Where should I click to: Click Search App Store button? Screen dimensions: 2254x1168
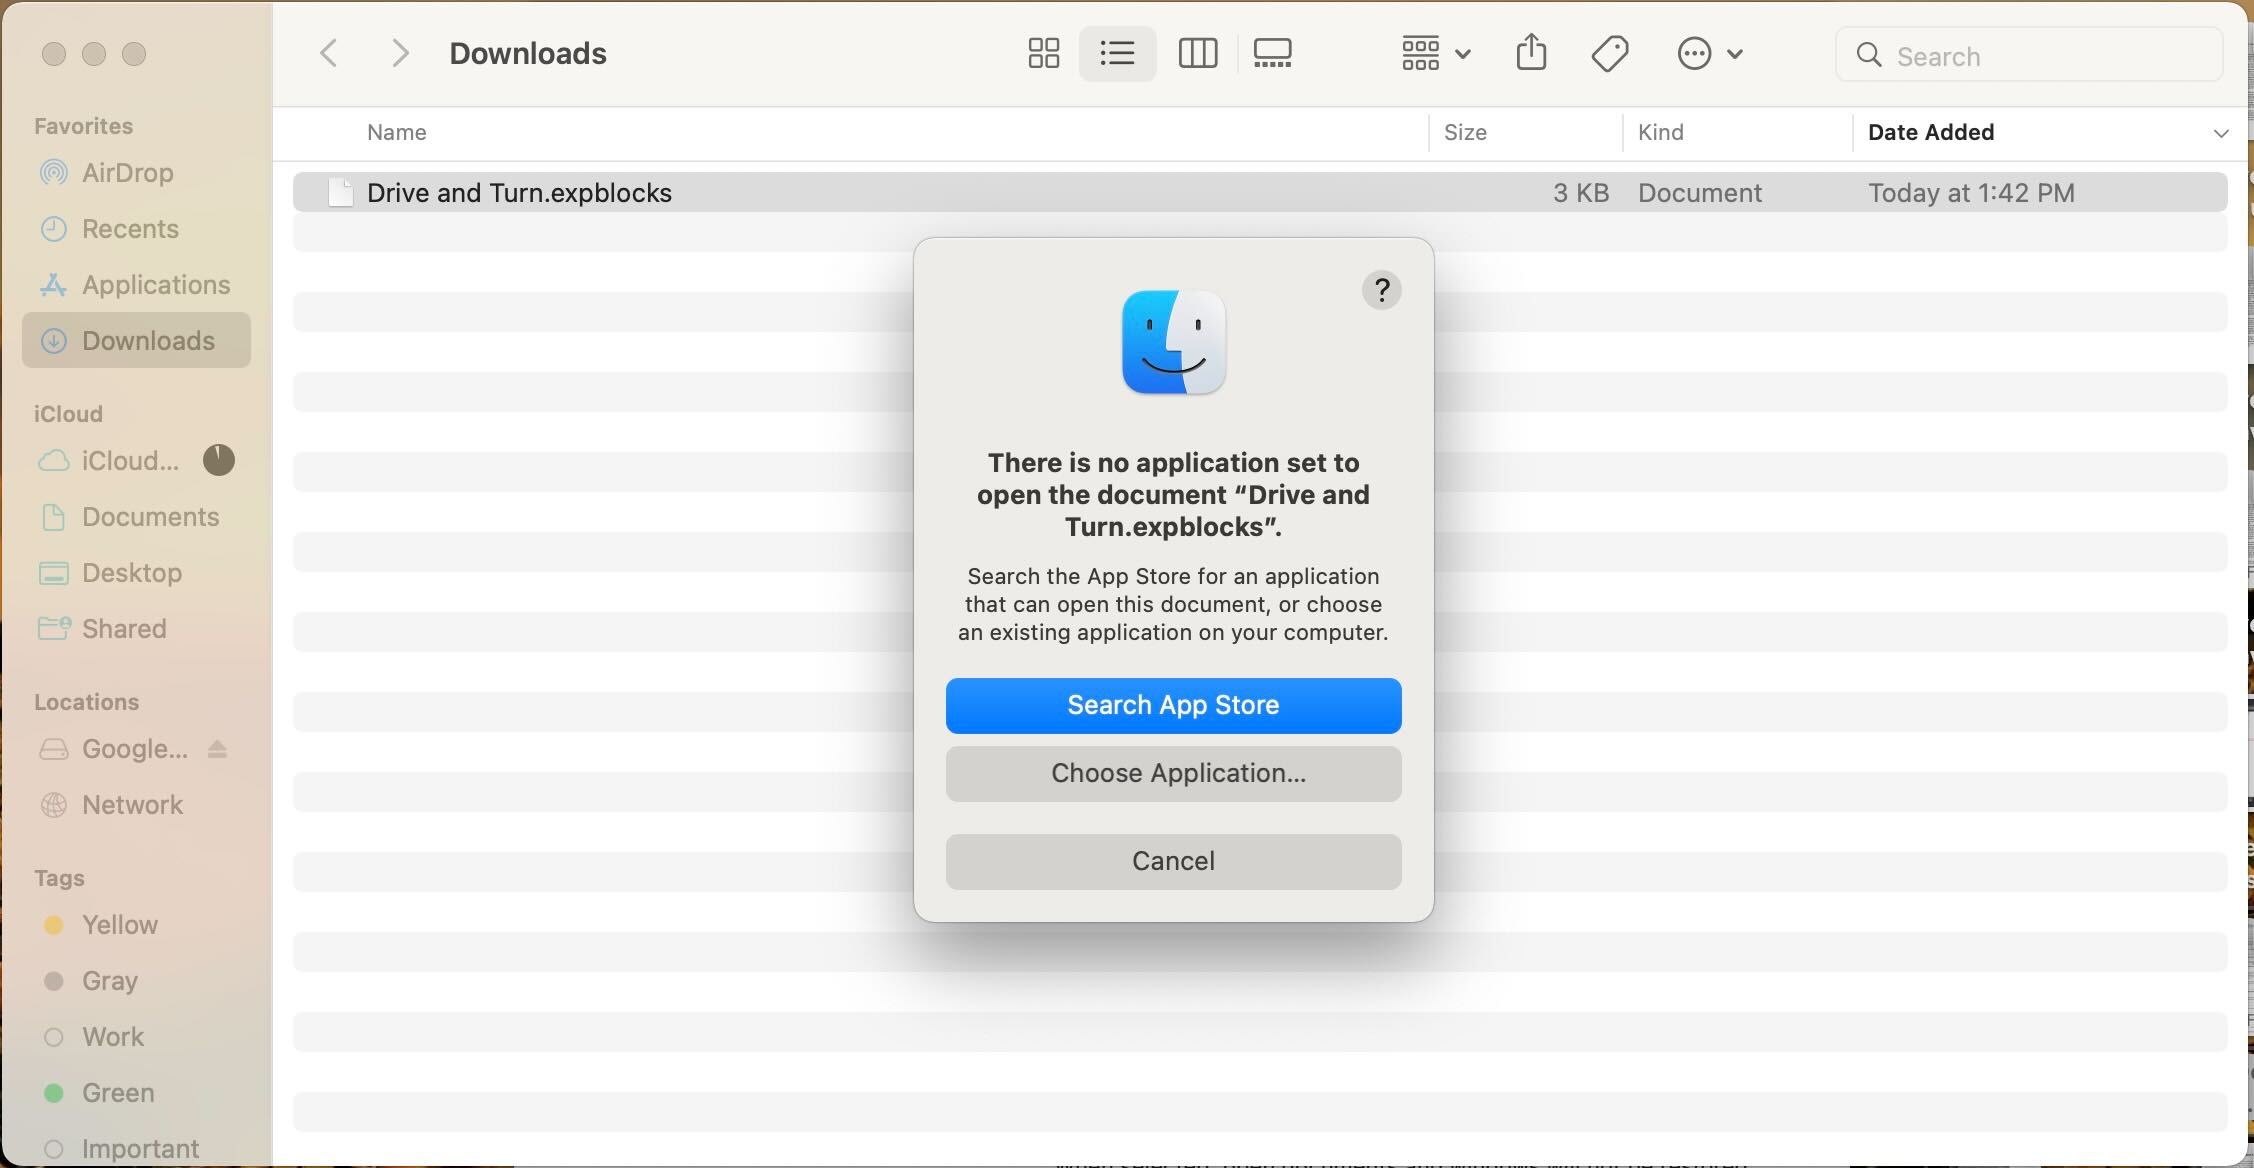click(1173, 705)
